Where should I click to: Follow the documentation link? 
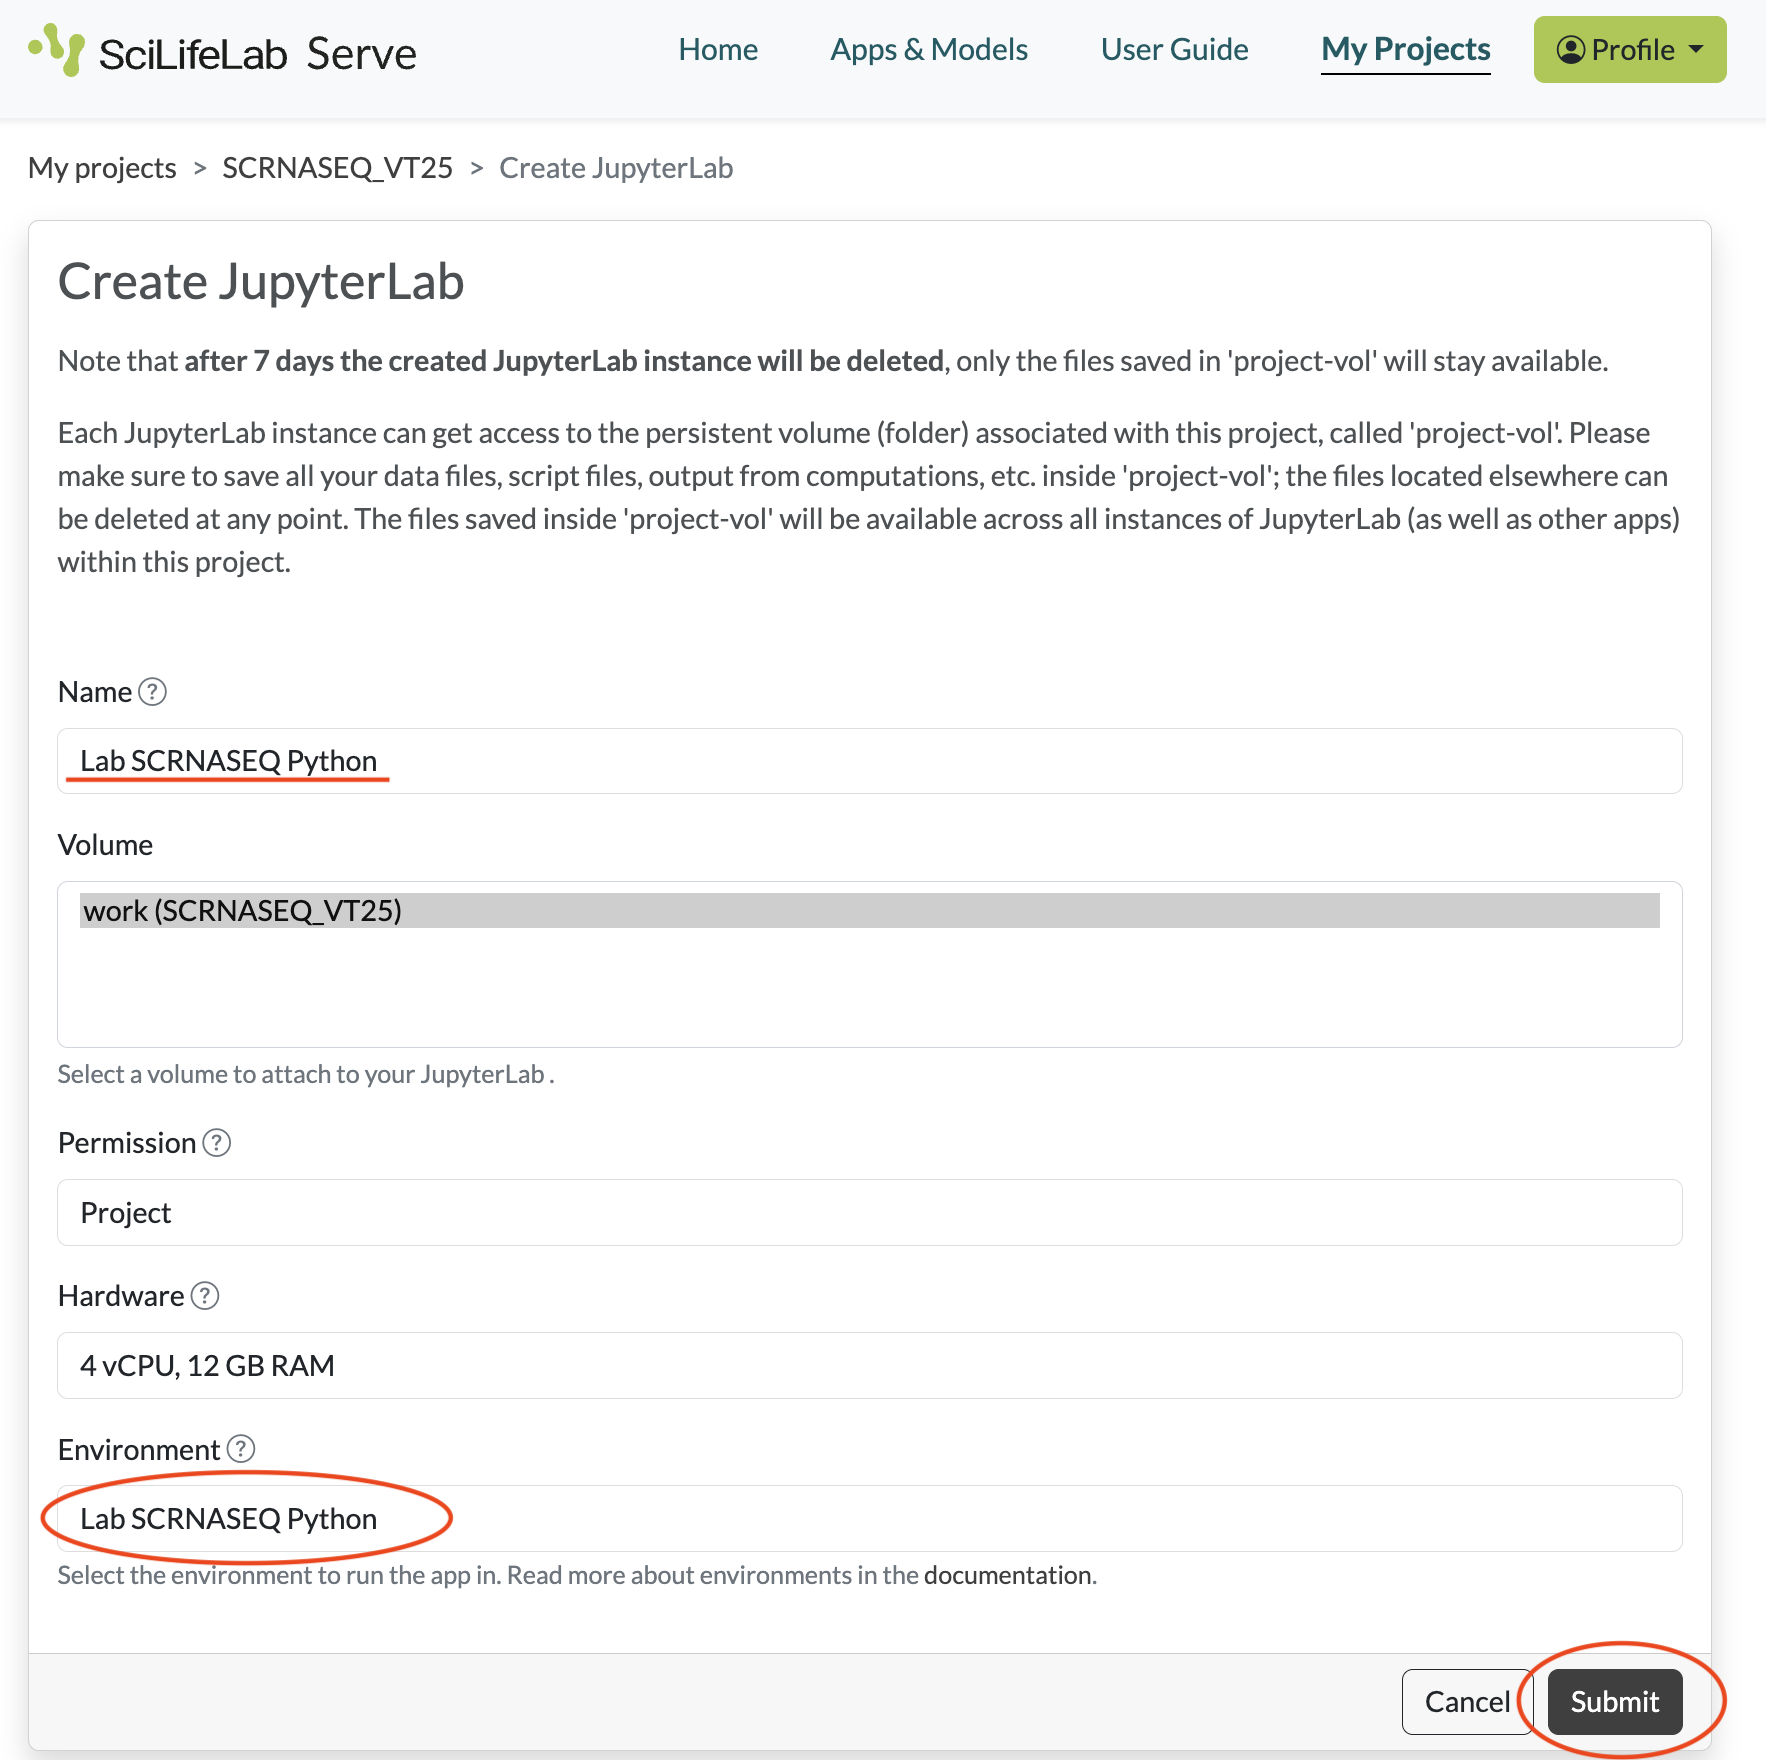click(x=1007, y=1576)
